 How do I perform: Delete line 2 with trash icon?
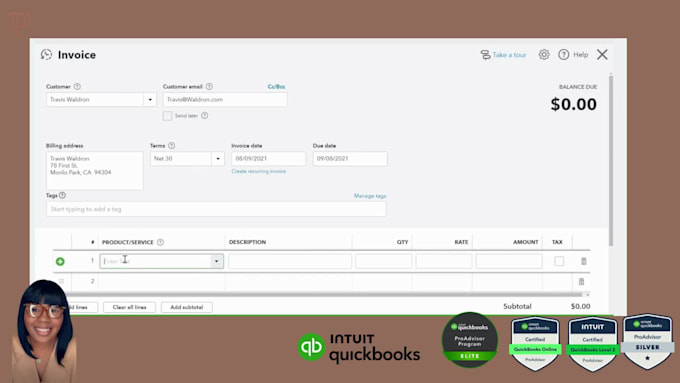(x=582, y=282)
